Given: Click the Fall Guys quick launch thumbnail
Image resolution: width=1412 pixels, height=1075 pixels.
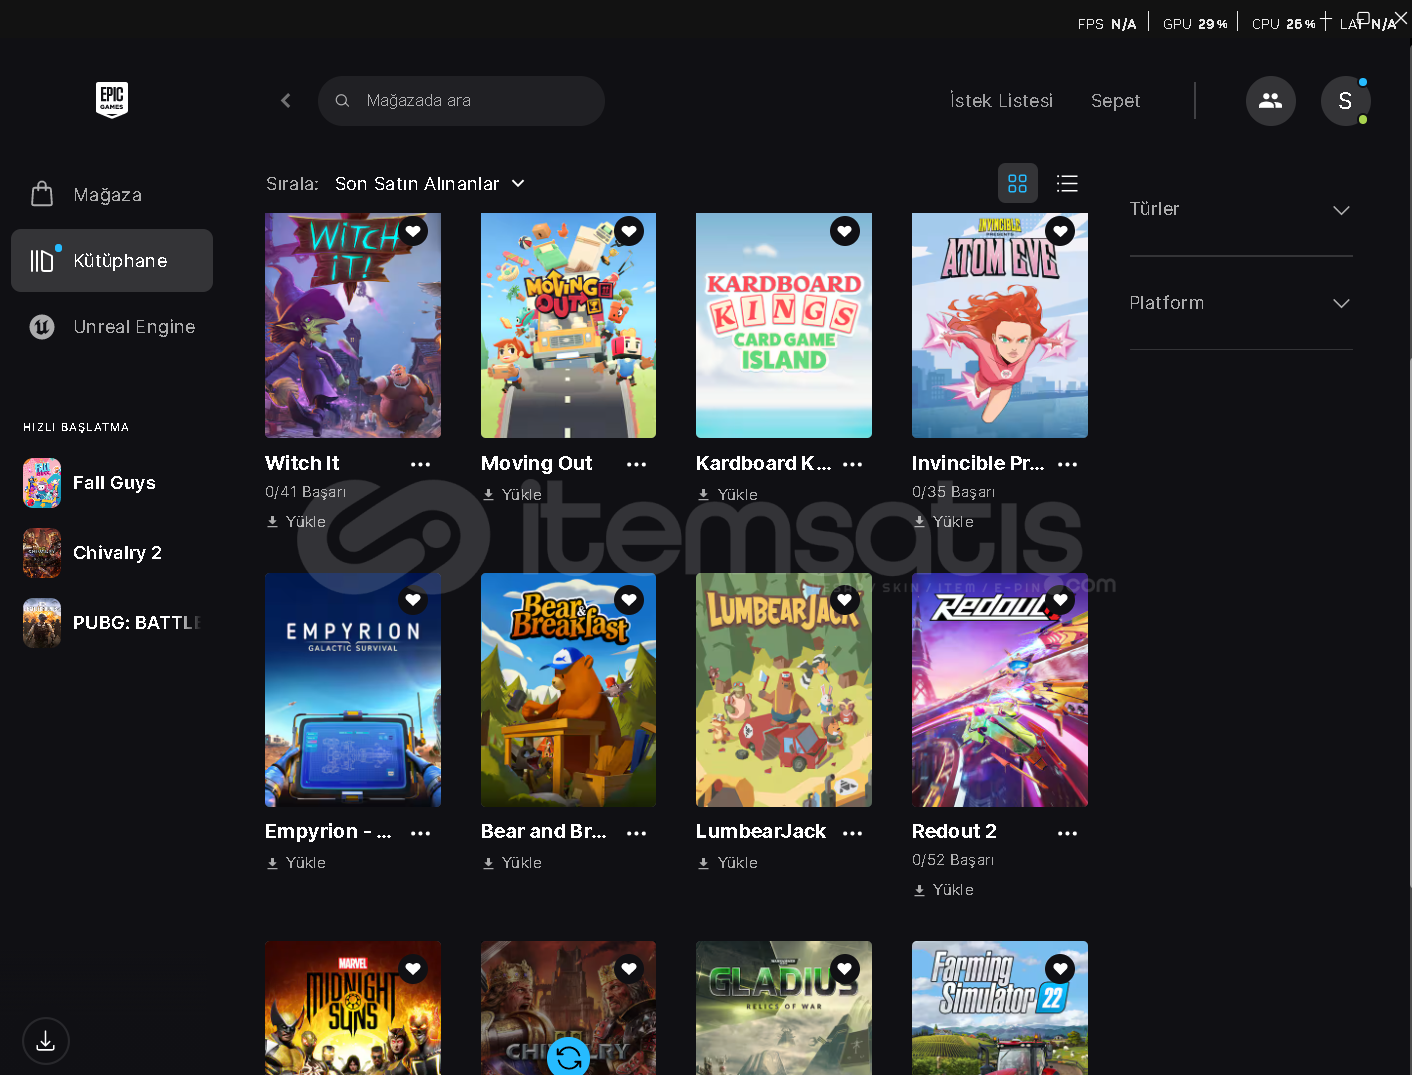Looking at the screenshot, I should pos(42,483).
